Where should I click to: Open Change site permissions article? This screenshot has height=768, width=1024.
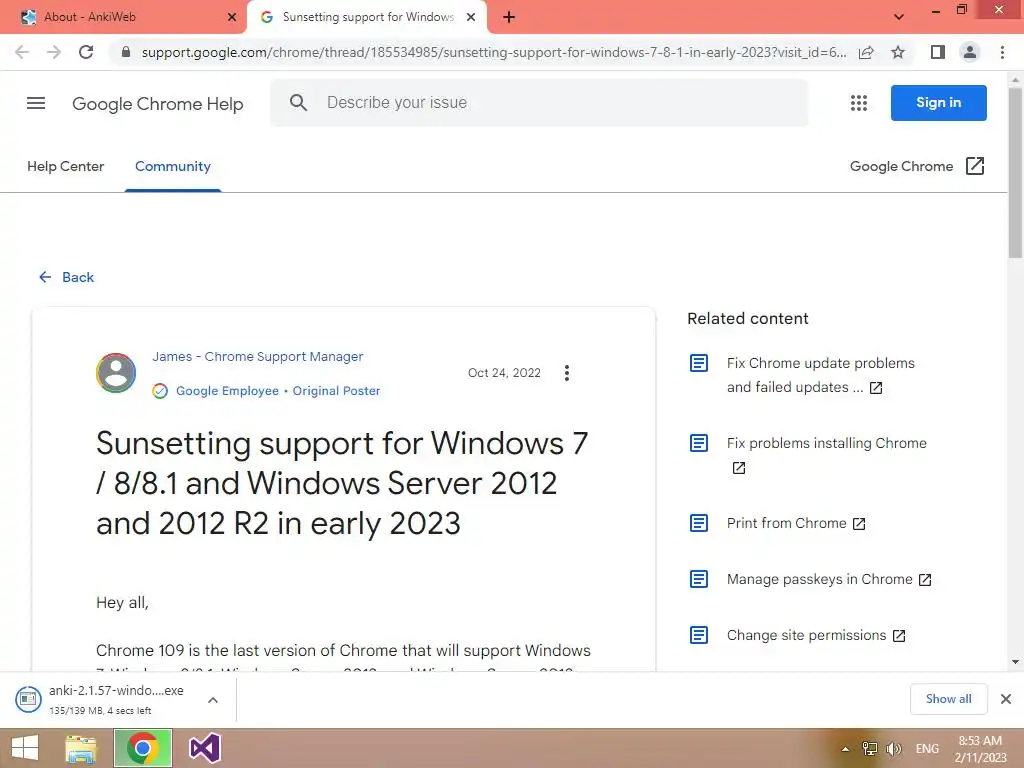point(816,635)
